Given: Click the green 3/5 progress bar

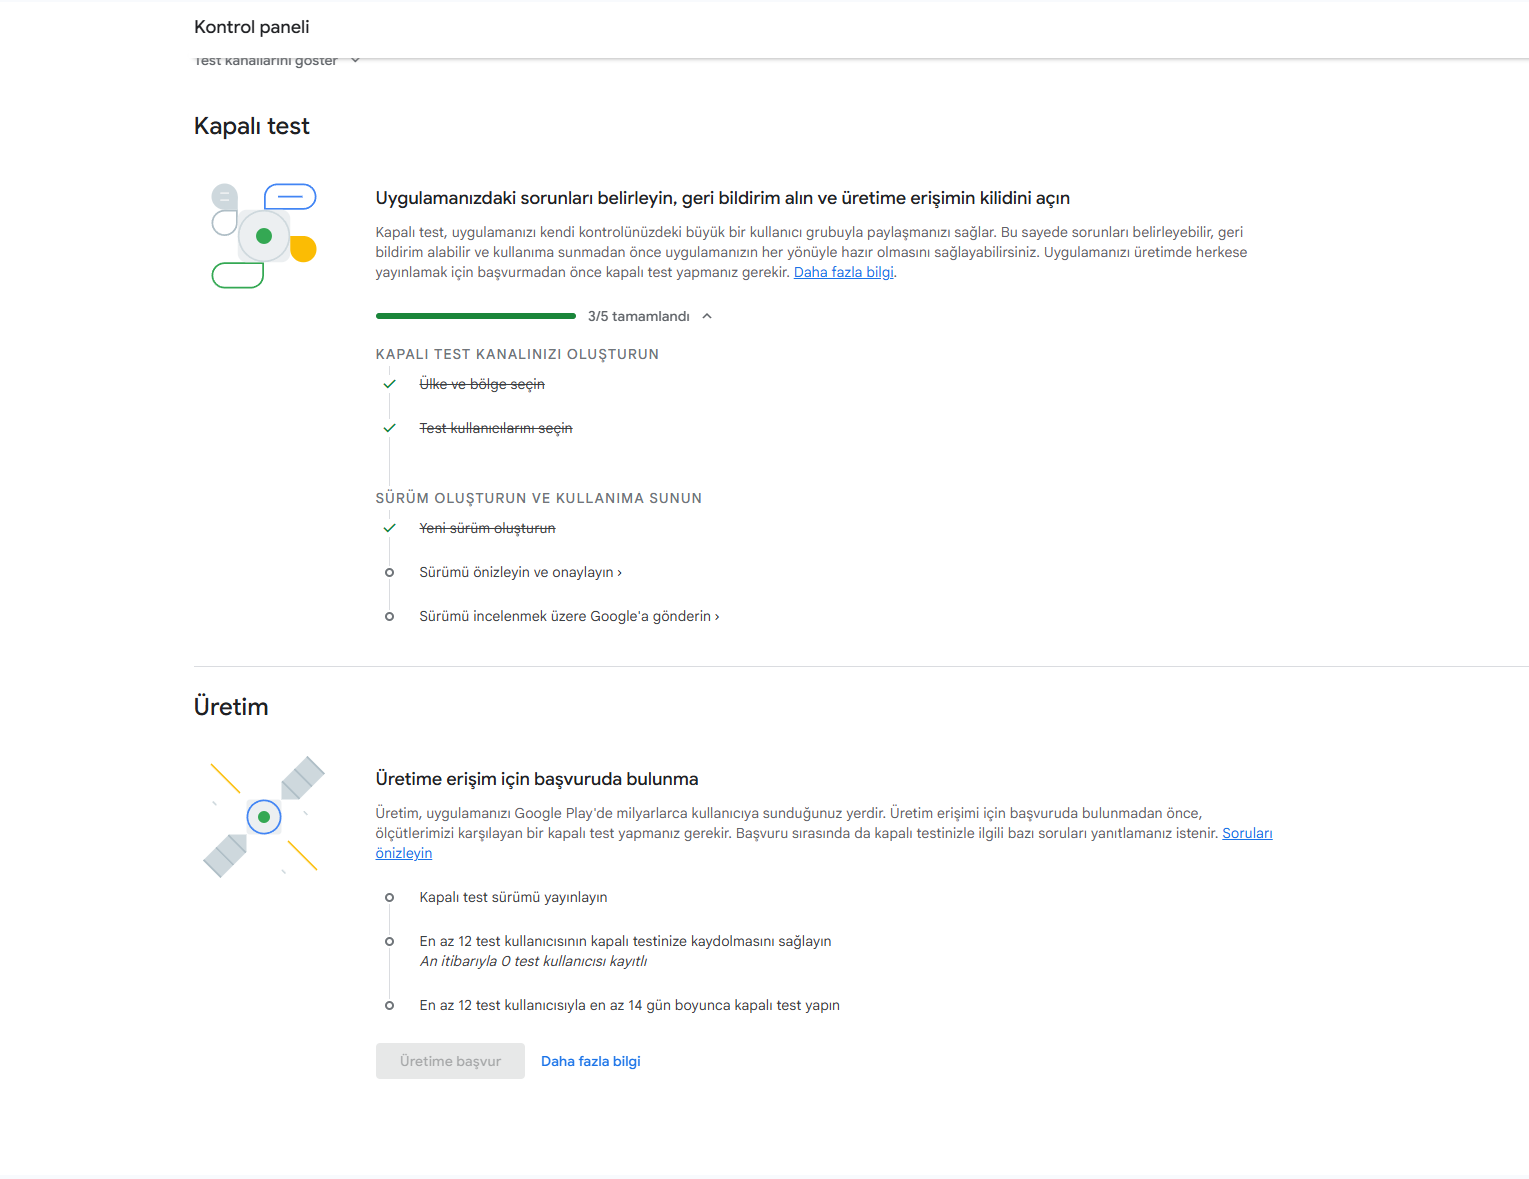Looking at the screenshot, I should pyautogui.click(x=476, y=316).
